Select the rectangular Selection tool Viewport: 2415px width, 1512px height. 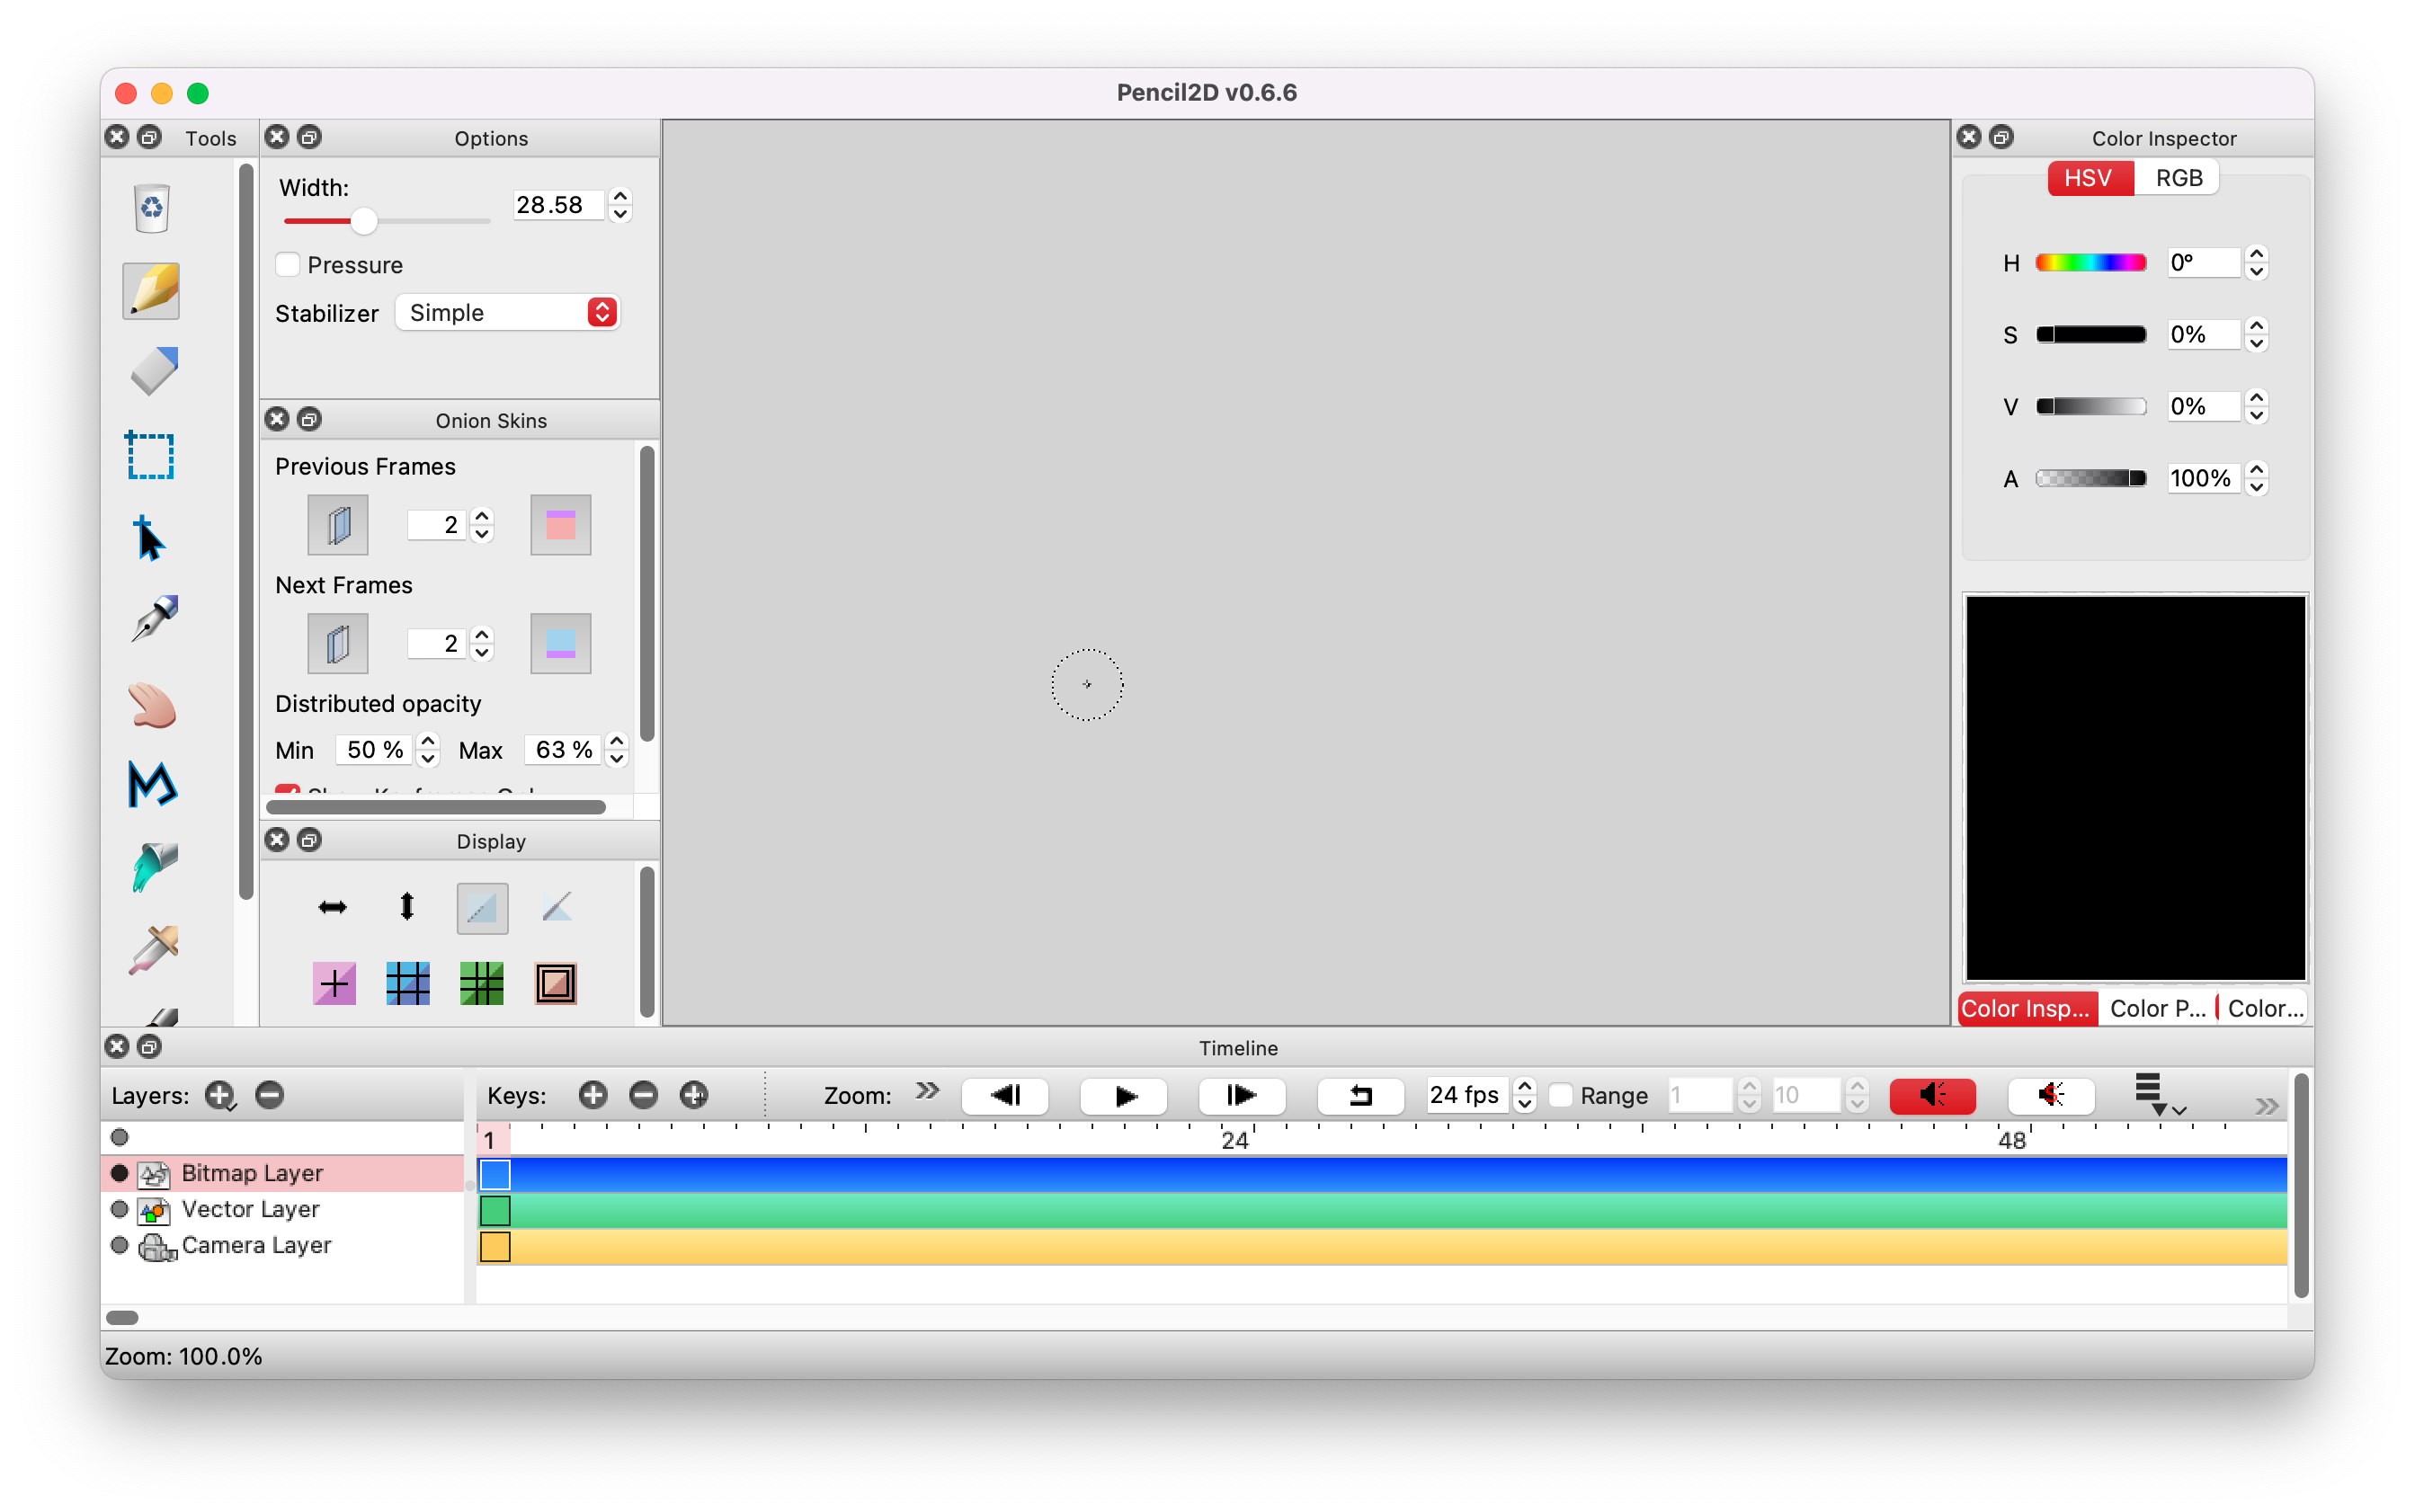[150, 455]
